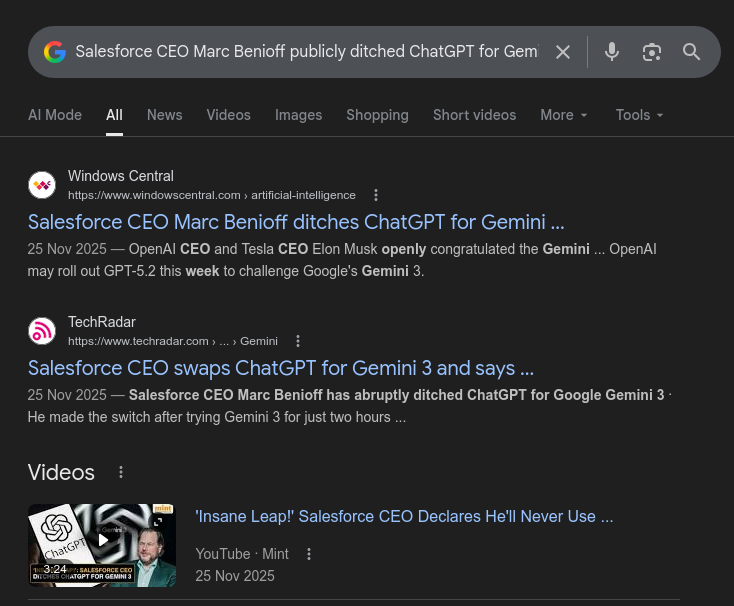The height and width of the screenshot is (606, 734).
Task: Open three-dot menu for YouTube Mint video
Action: point(309,554)
